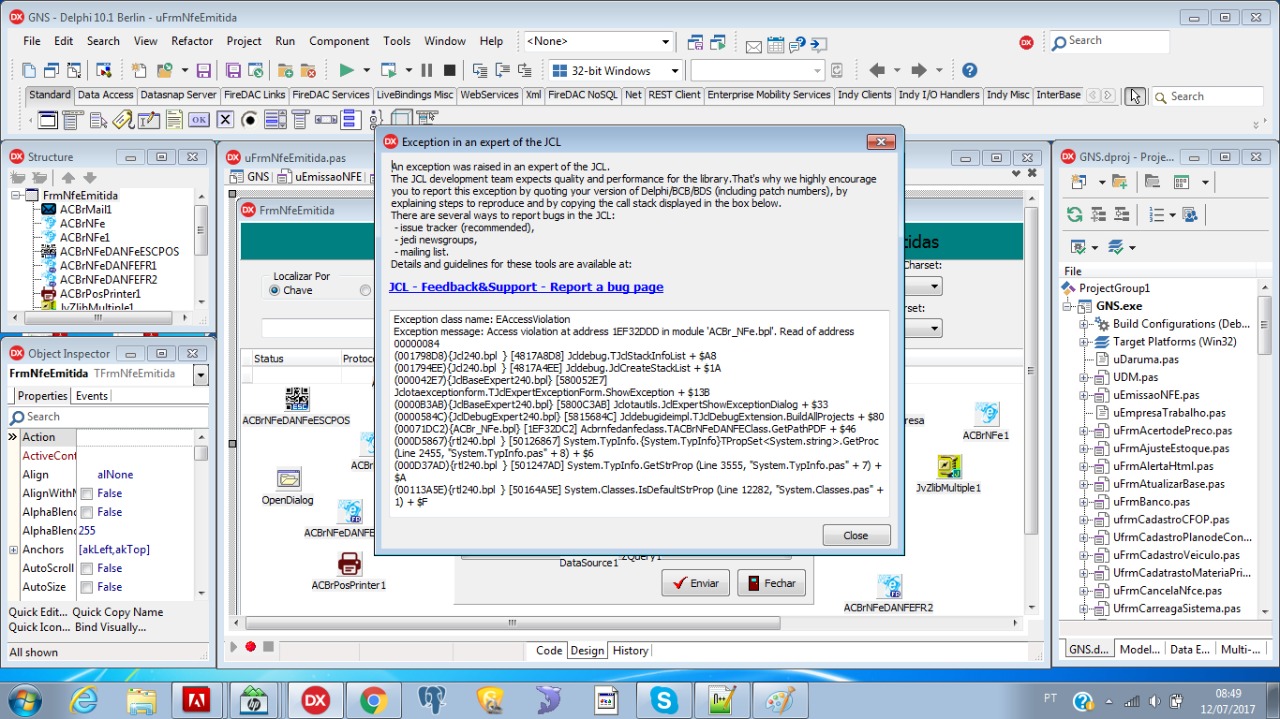Click Bind Visually link in Object Inspector
The image size is (1280, 719).
click(110, 627)
